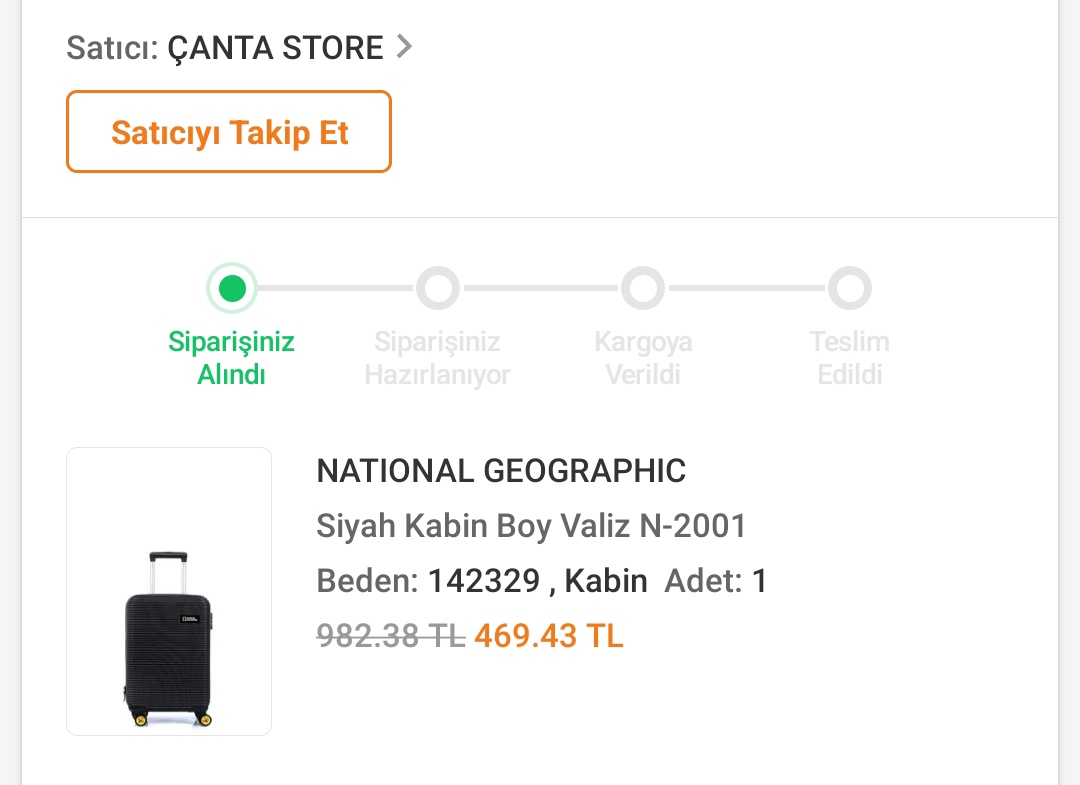Select the Siparişiniz Hazırlanıyor status label
Image resolution: width=1080 pixels, height=785 pixels.
[x=437, y=358]
